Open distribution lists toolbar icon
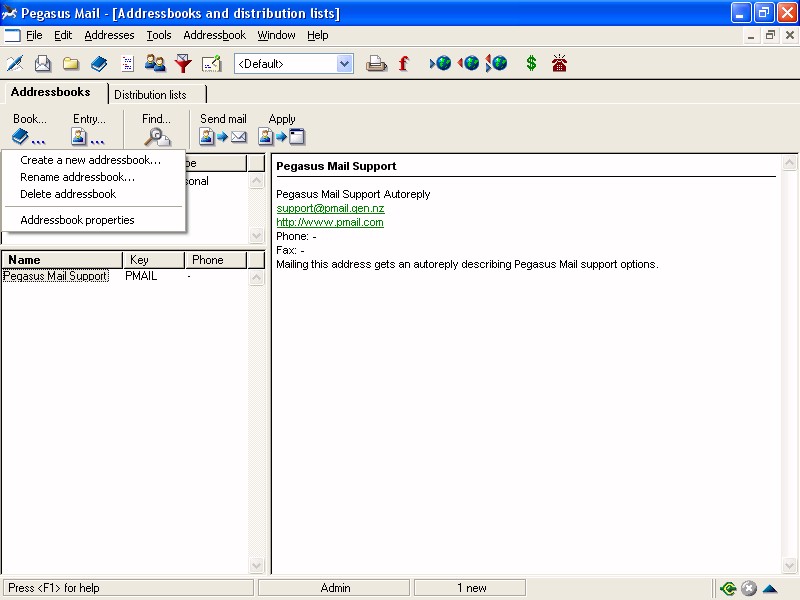Viewport: 800px width, 600px height. pos(127,64)
